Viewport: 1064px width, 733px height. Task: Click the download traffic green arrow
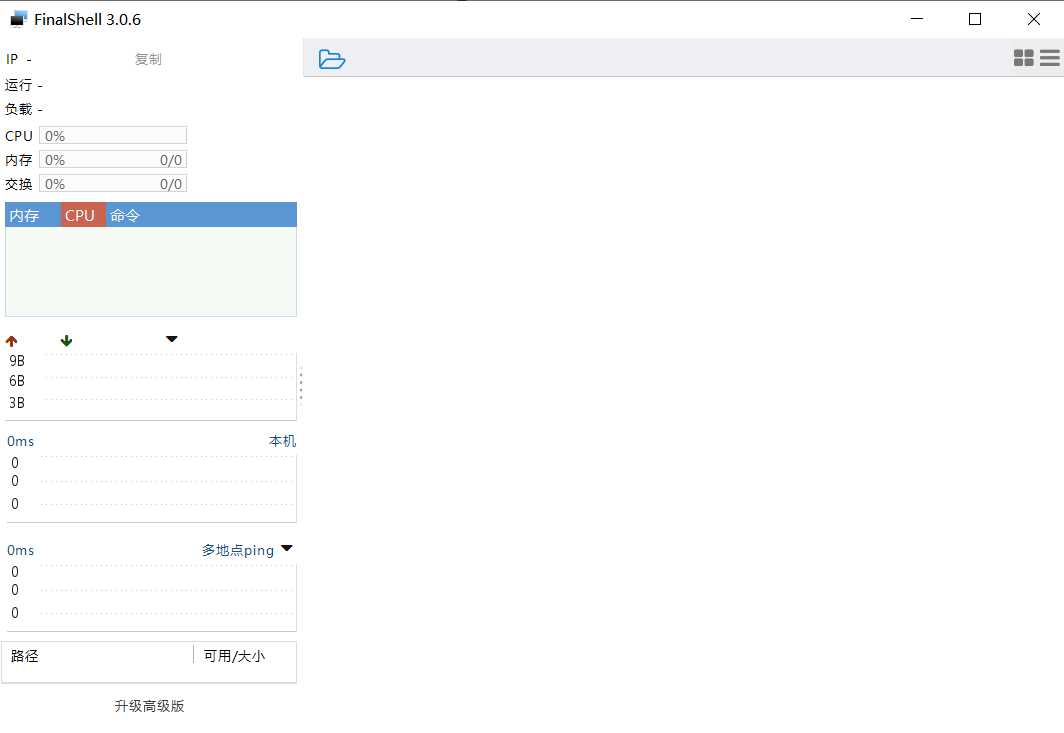pos(66,341)
